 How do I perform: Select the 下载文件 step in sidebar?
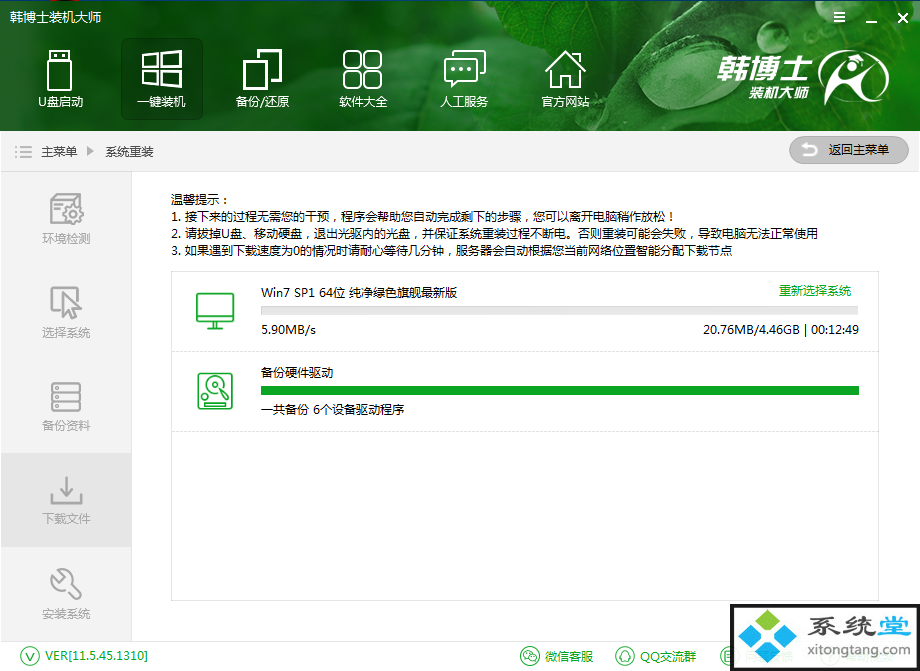[66, 500]
